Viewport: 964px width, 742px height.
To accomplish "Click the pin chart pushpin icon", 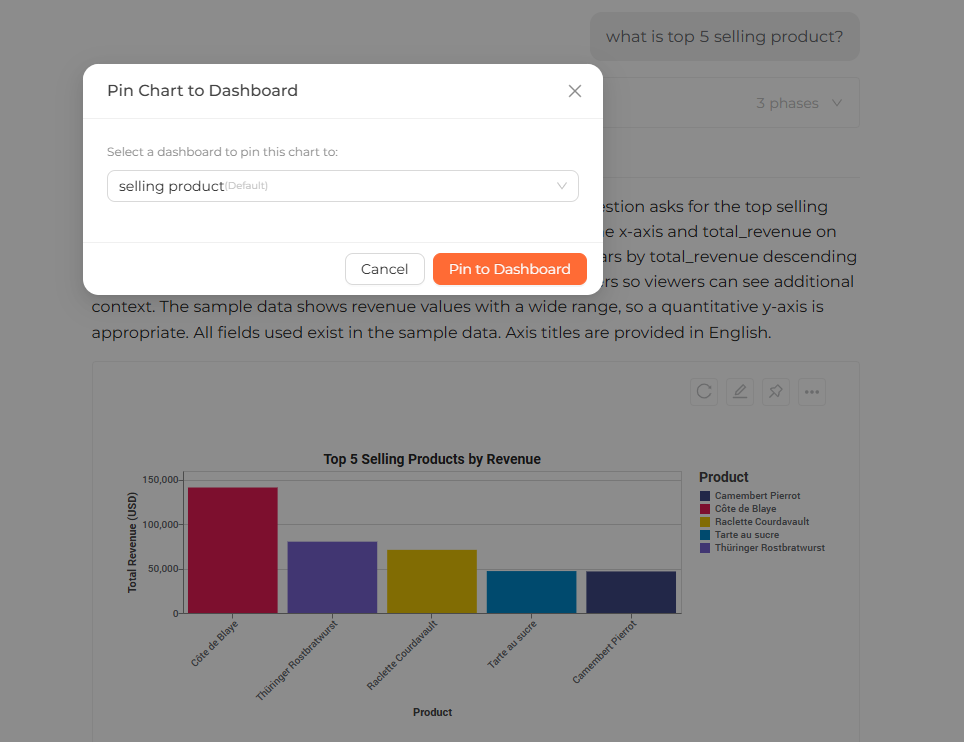I will (x=776, y=392).
